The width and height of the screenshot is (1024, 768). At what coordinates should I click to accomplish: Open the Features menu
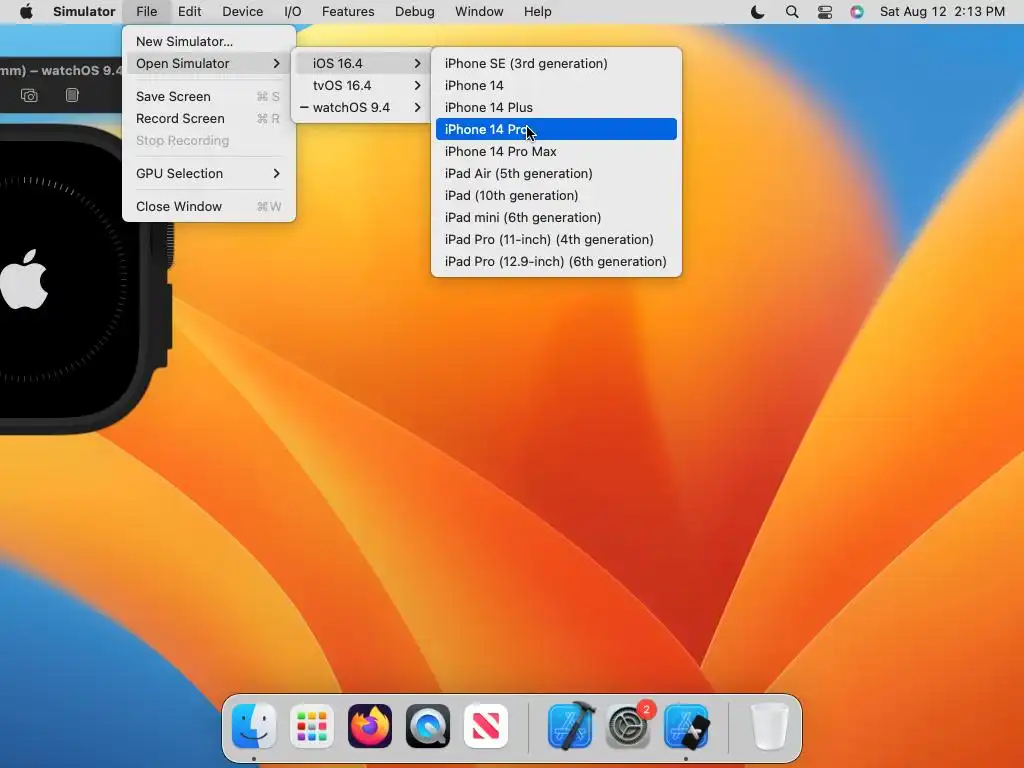(348, 12)
